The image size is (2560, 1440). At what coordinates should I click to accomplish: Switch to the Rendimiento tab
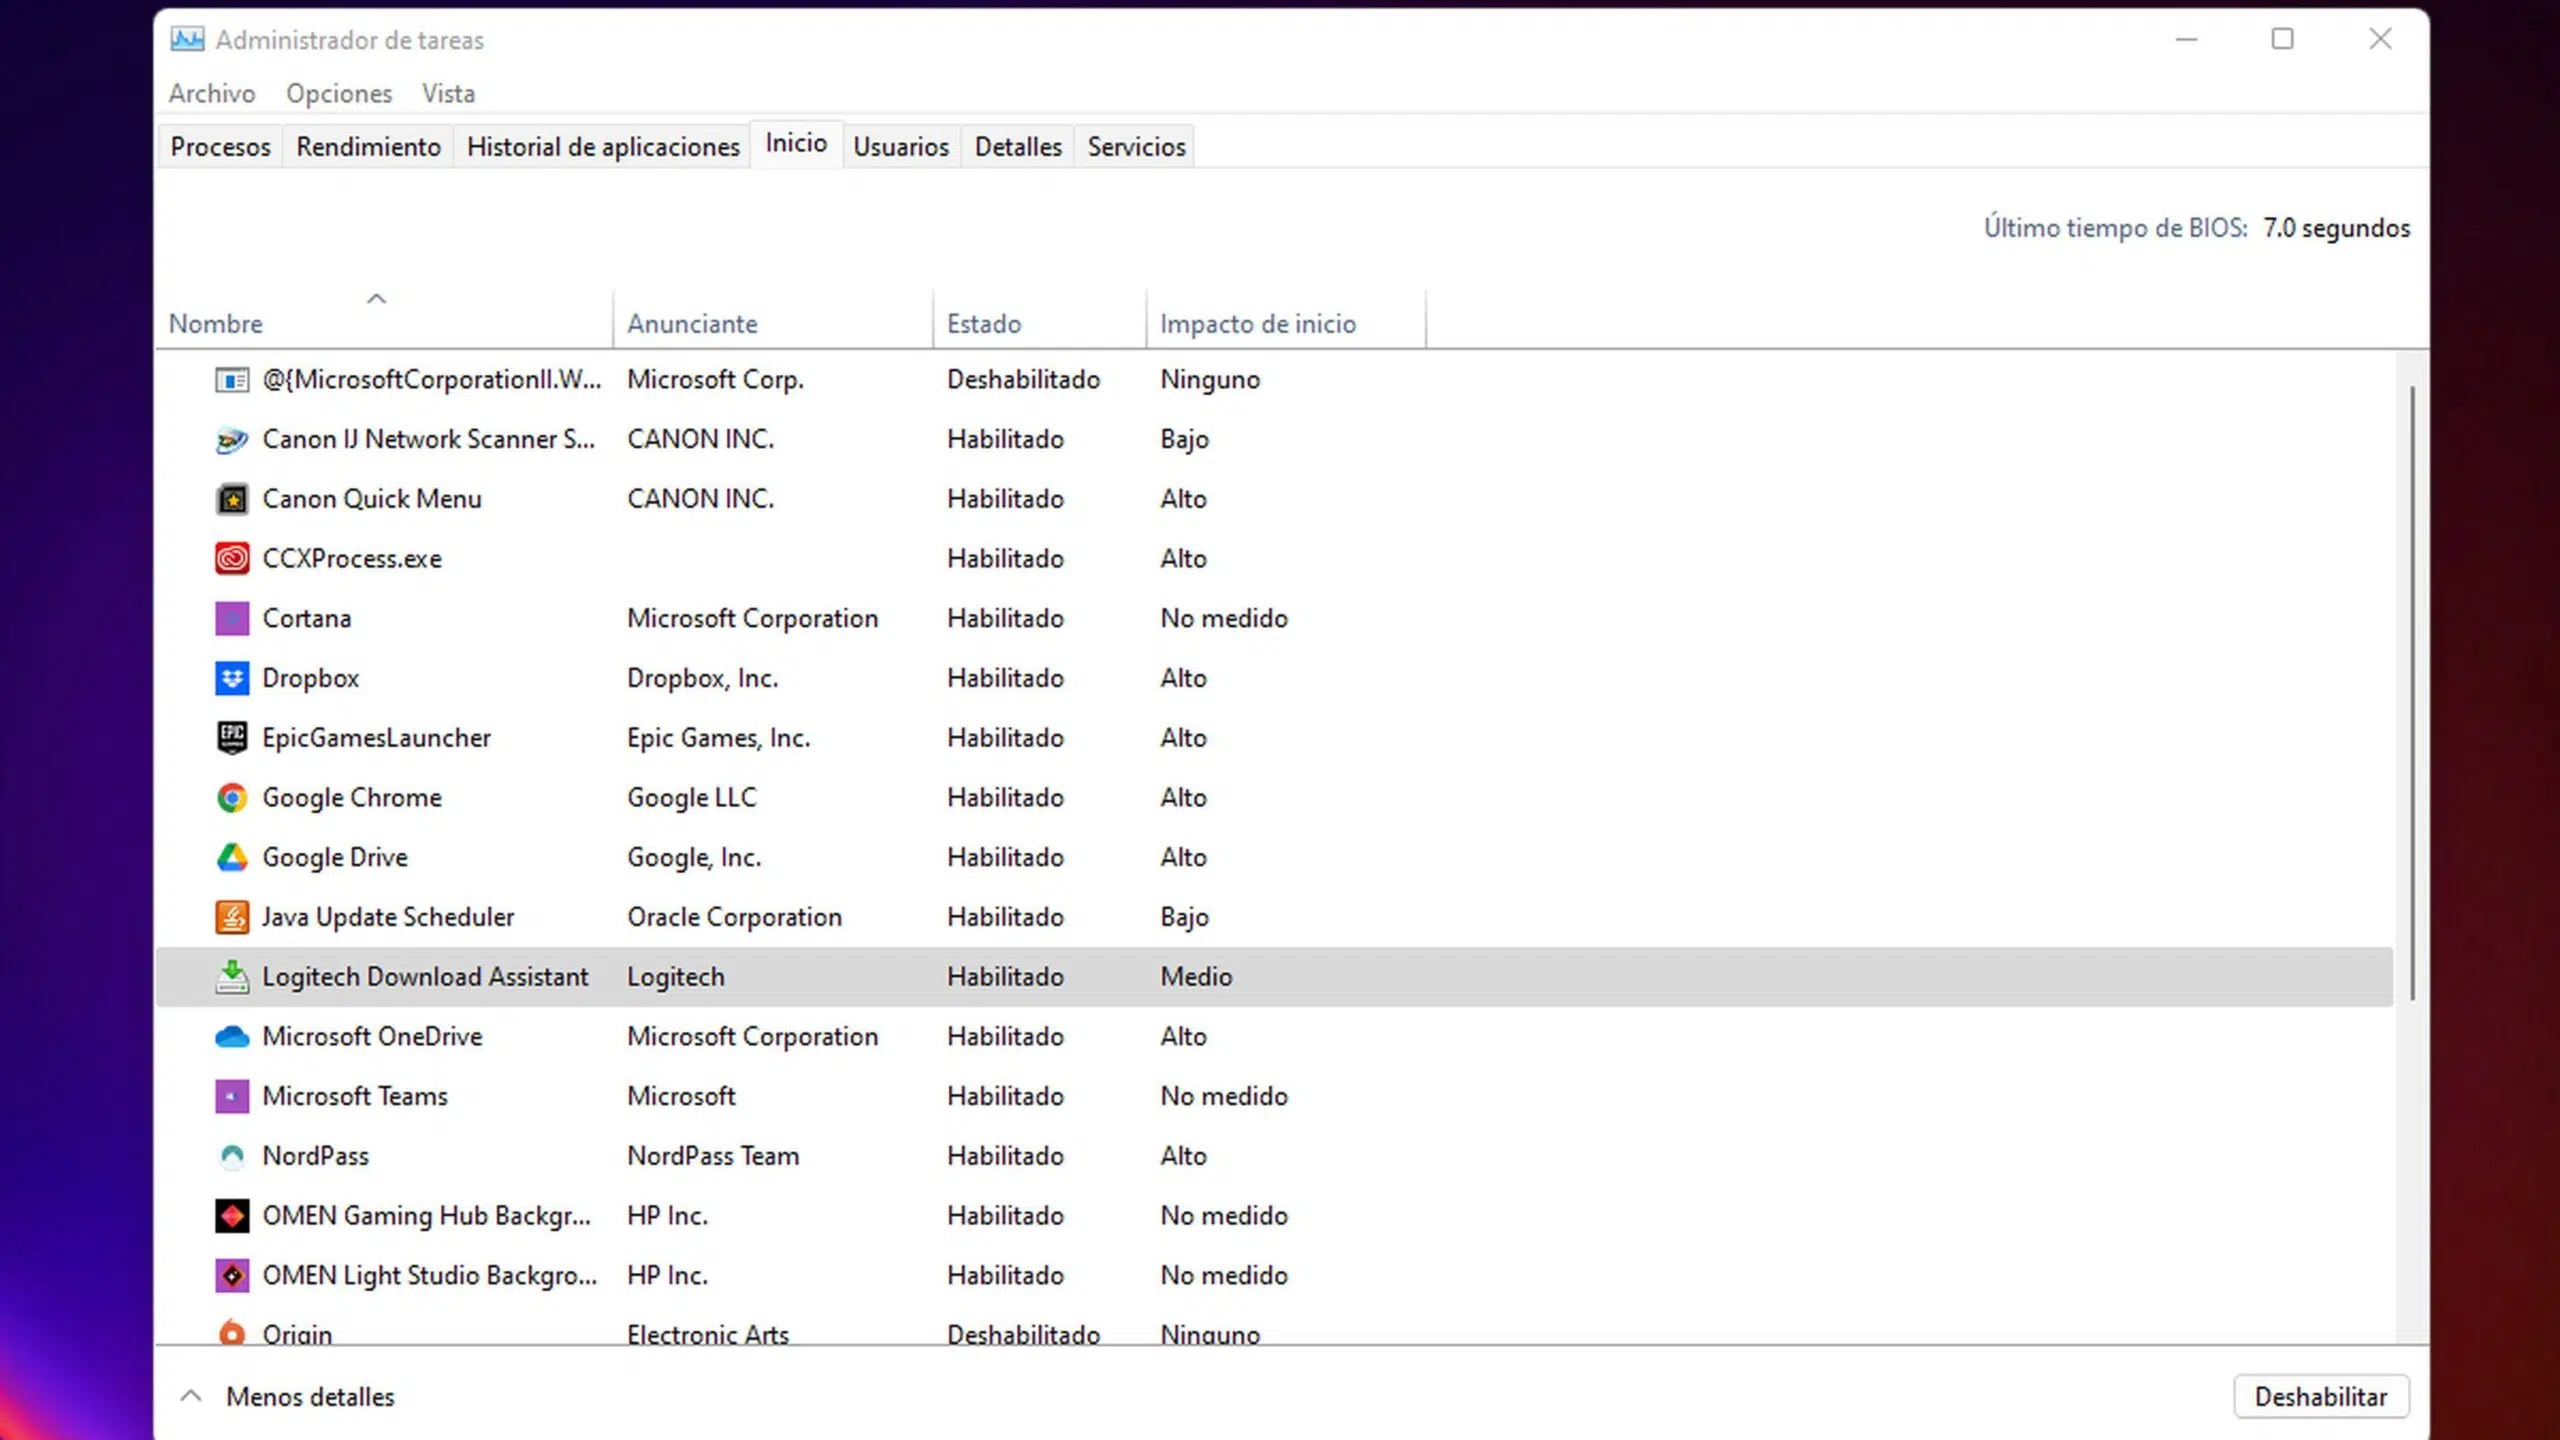coord(368,146)
